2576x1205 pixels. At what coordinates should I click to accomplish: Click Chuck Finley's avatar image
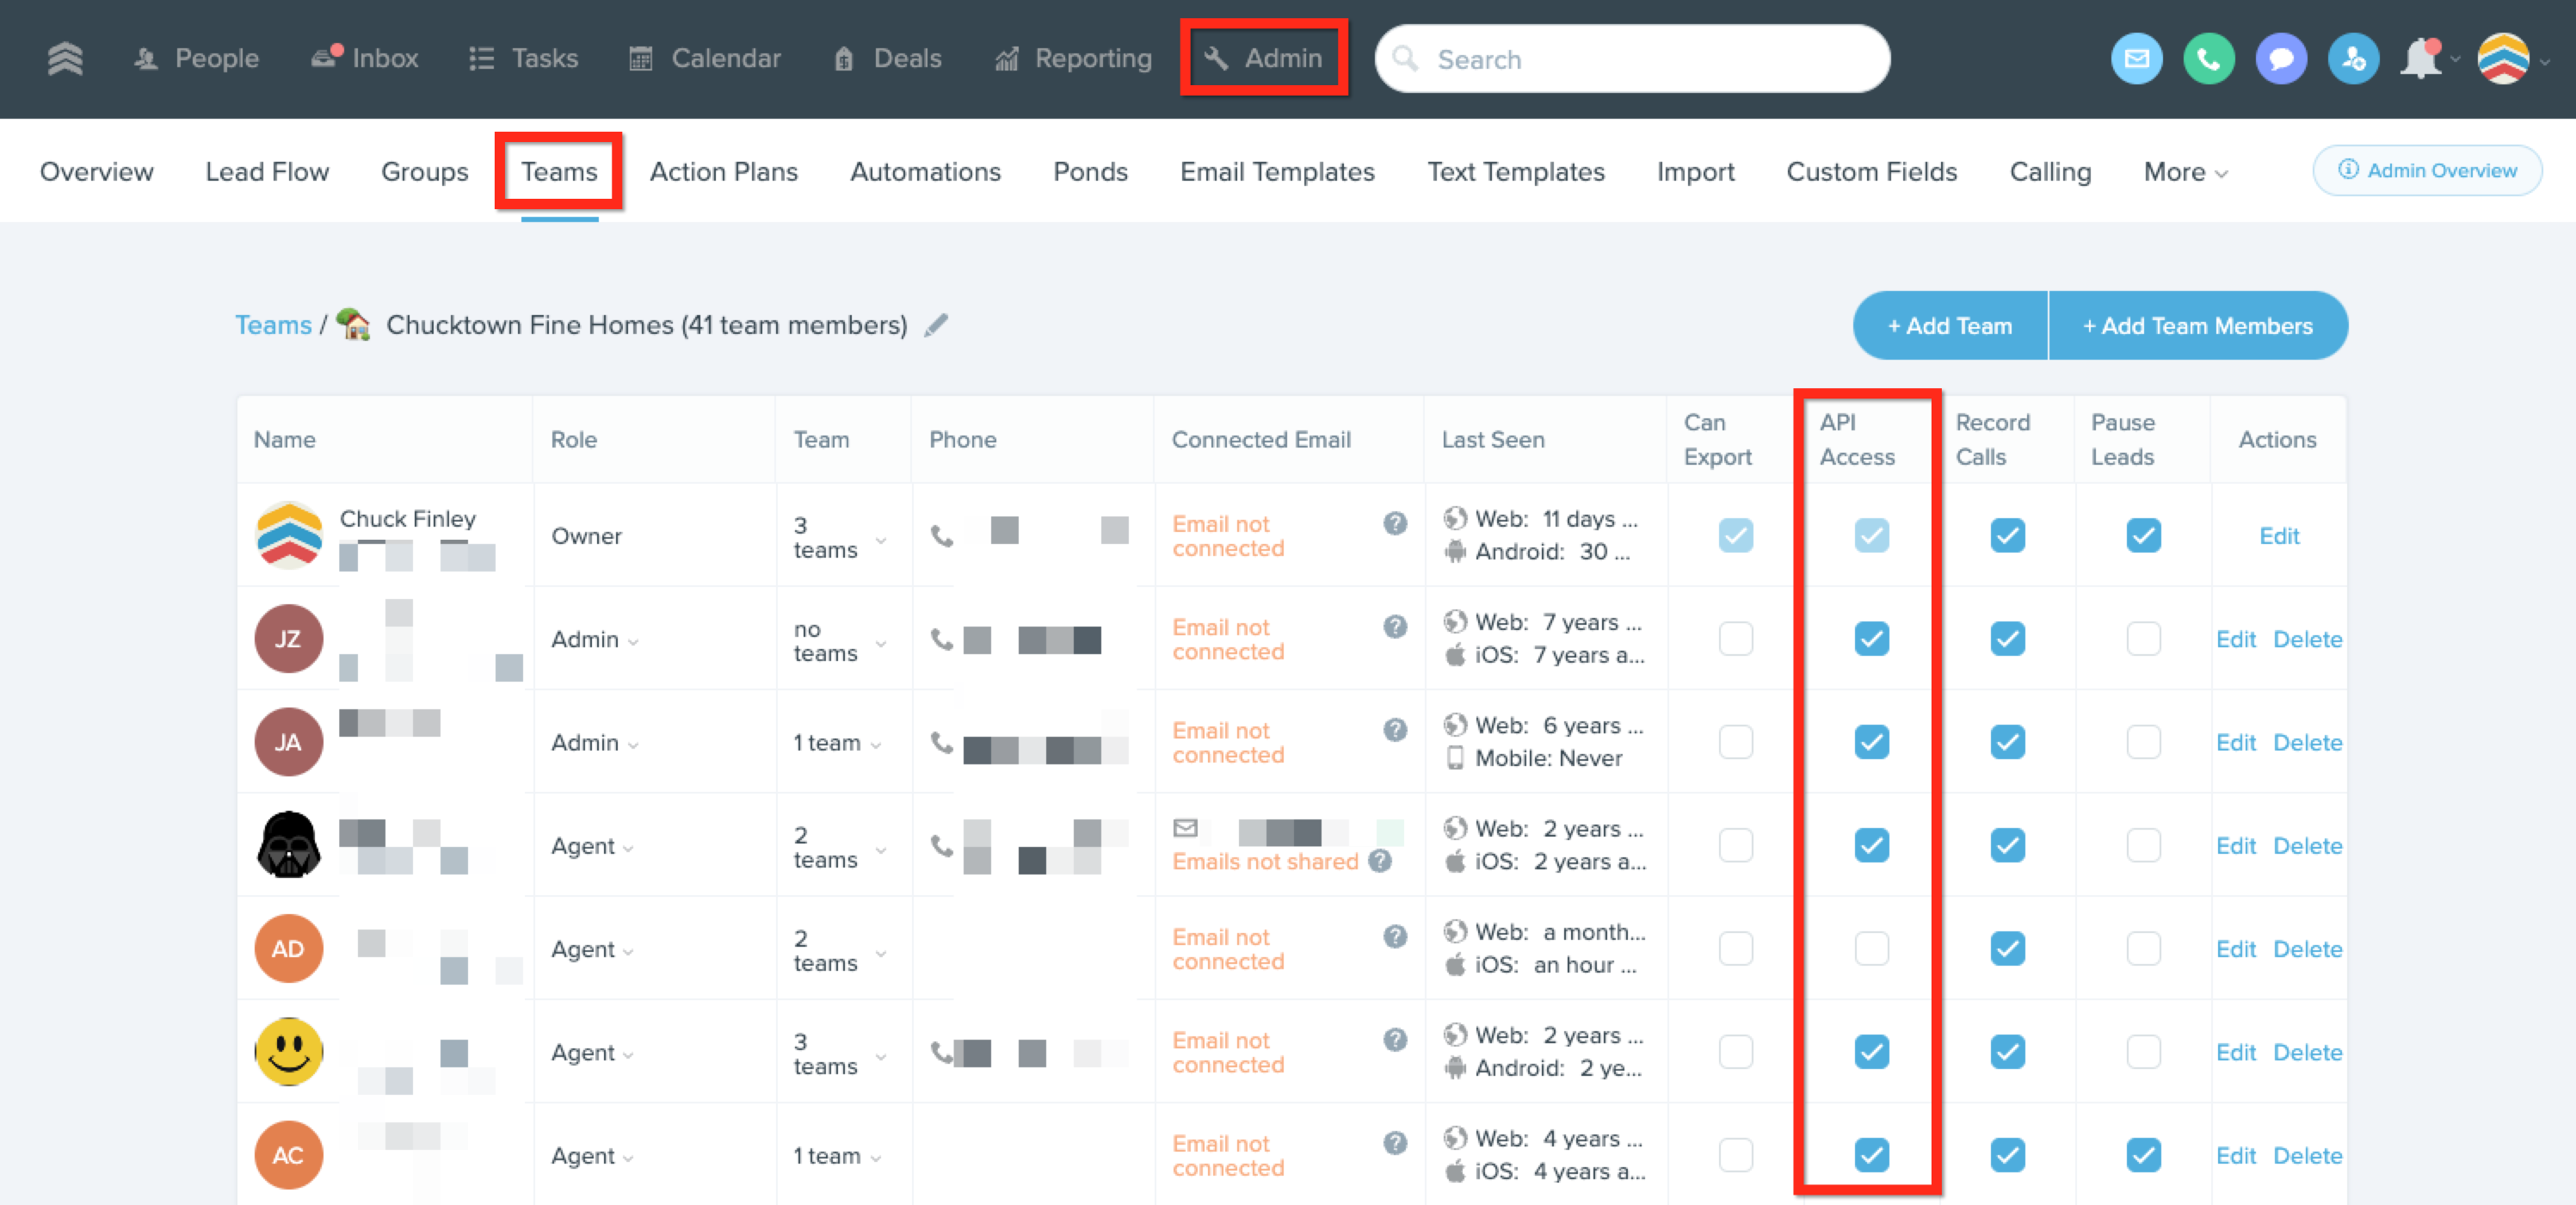tap(289, 535)
